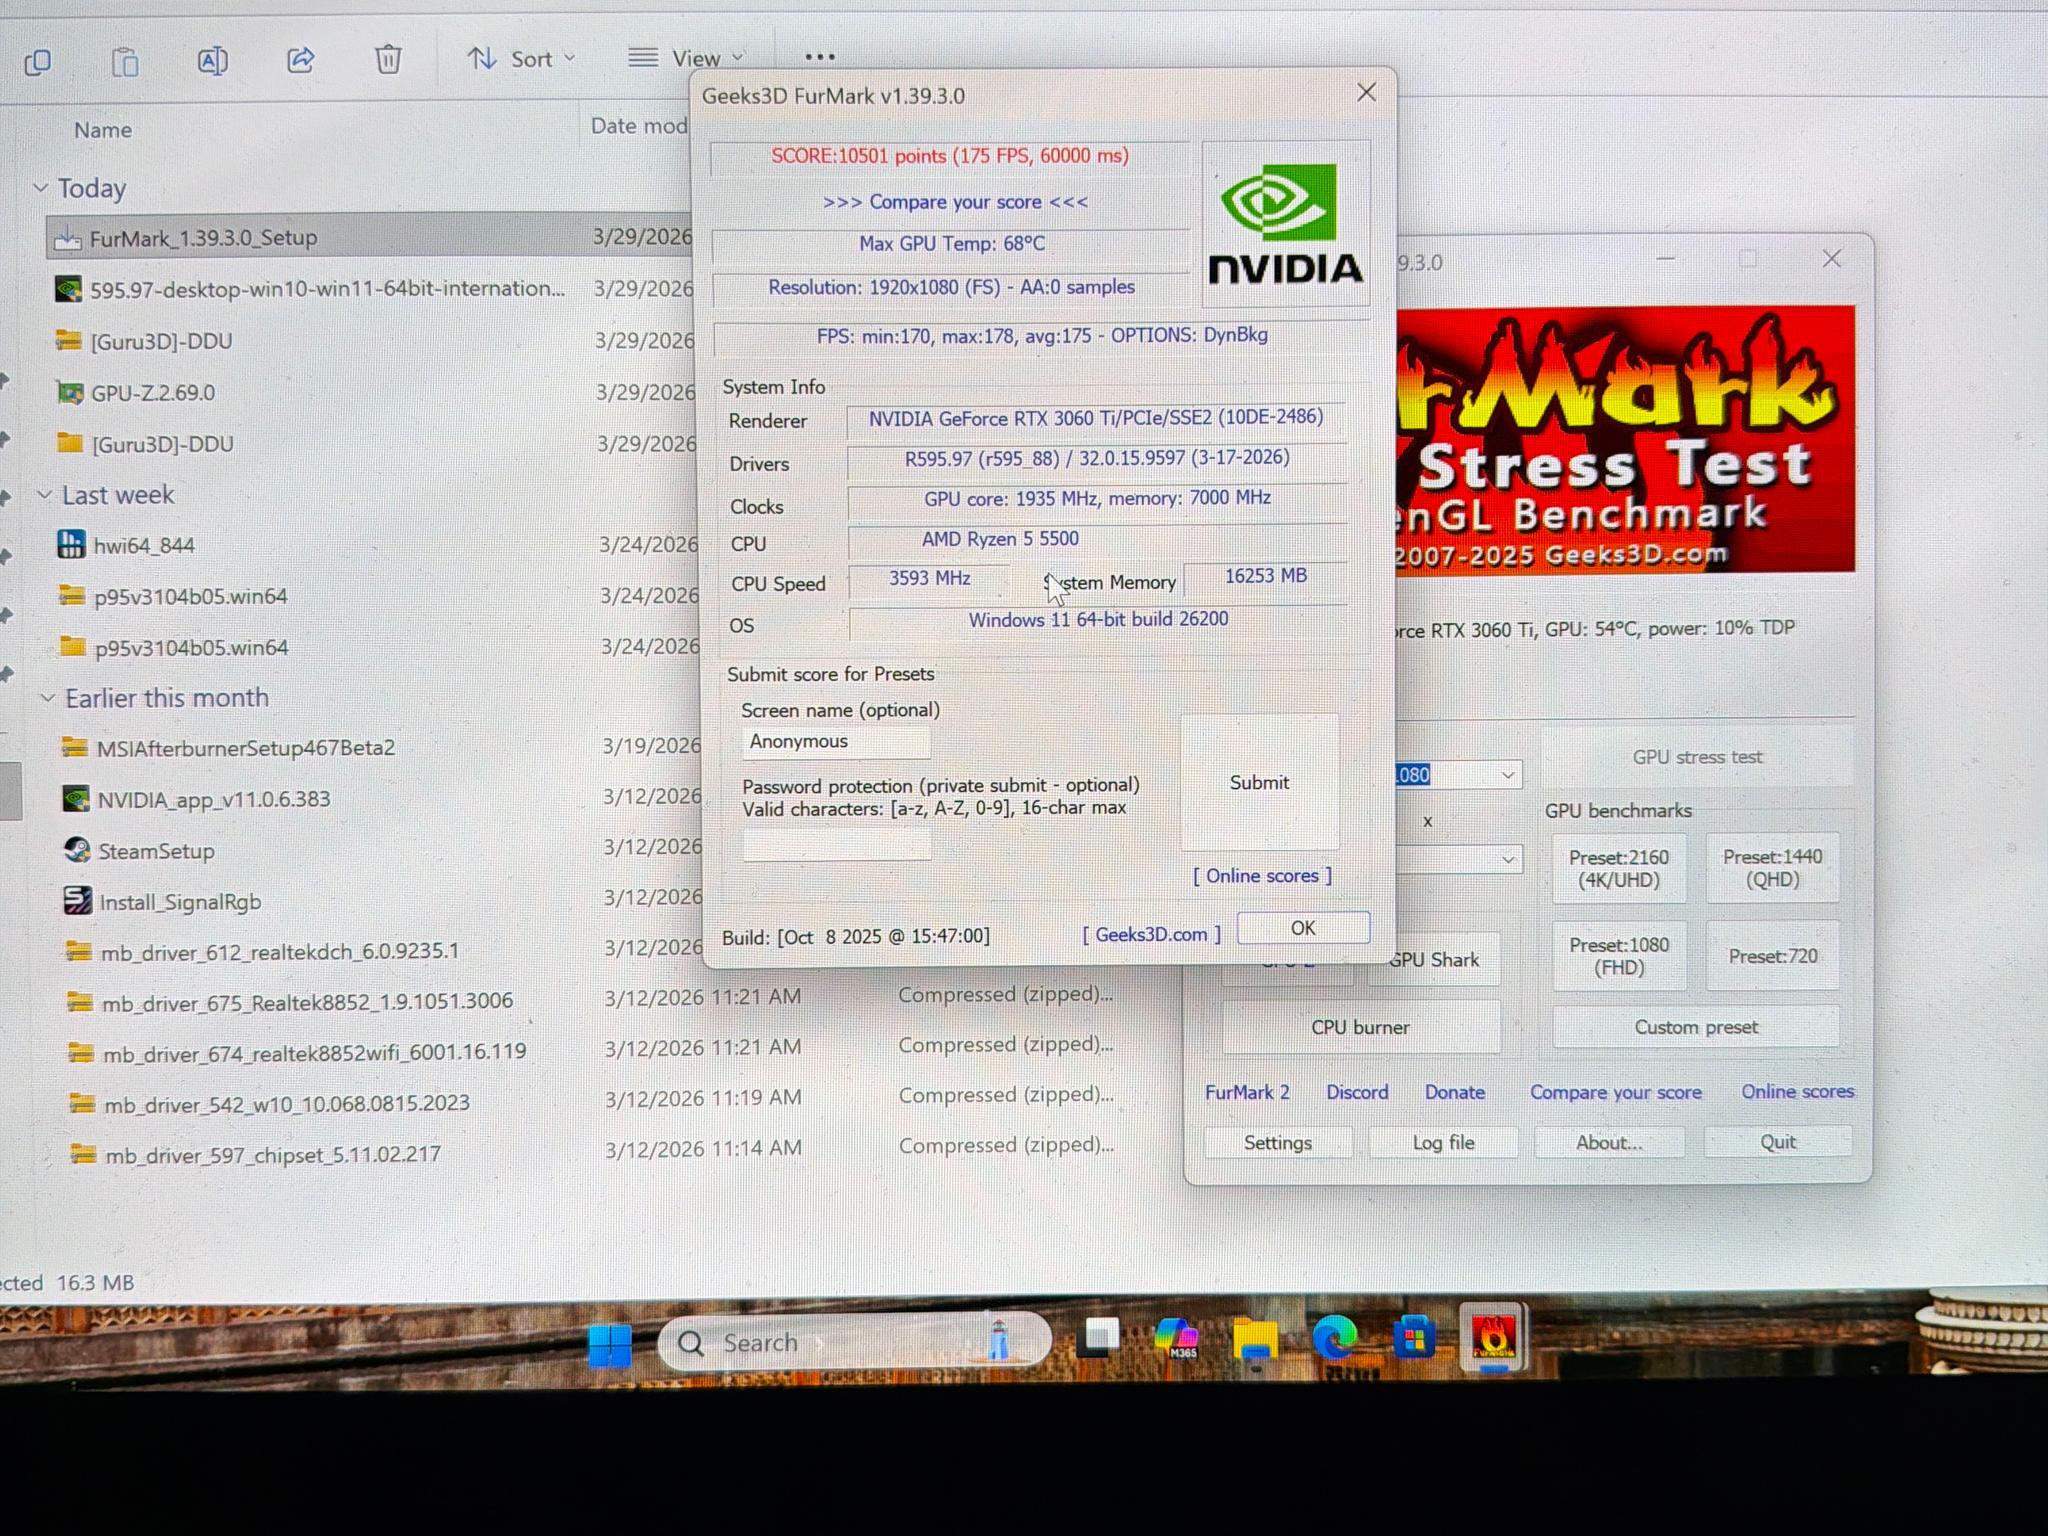
Task: Select the MSIAfterburnerSetup467Beta2 zip icon
Action: tap(74, 747)
